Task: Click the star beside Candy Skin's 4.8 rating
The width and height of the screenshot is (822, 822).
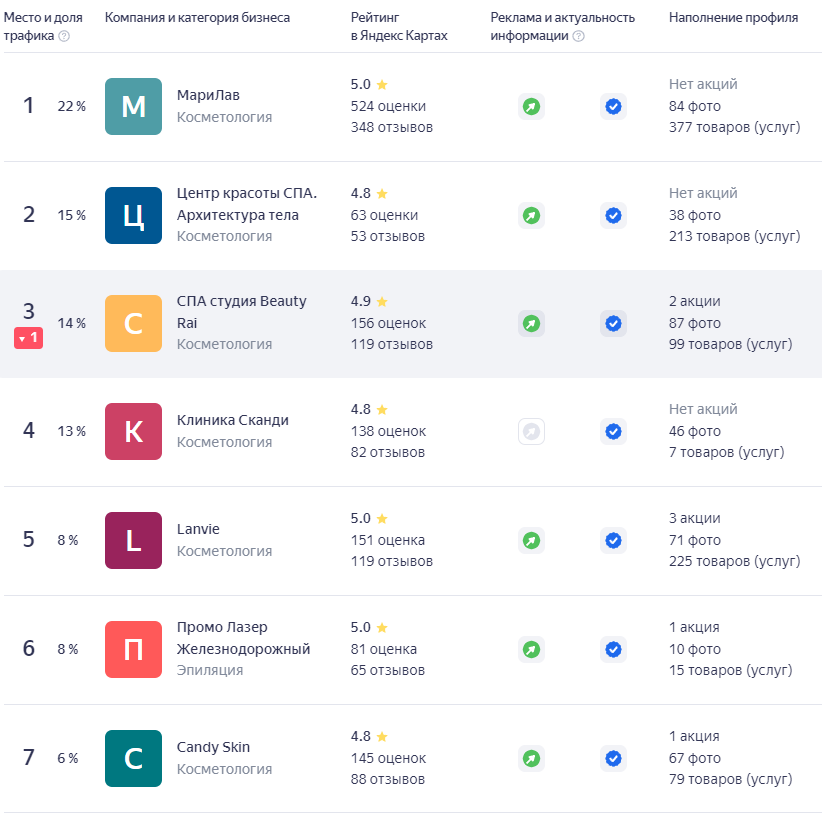Action: click(382, 737)
